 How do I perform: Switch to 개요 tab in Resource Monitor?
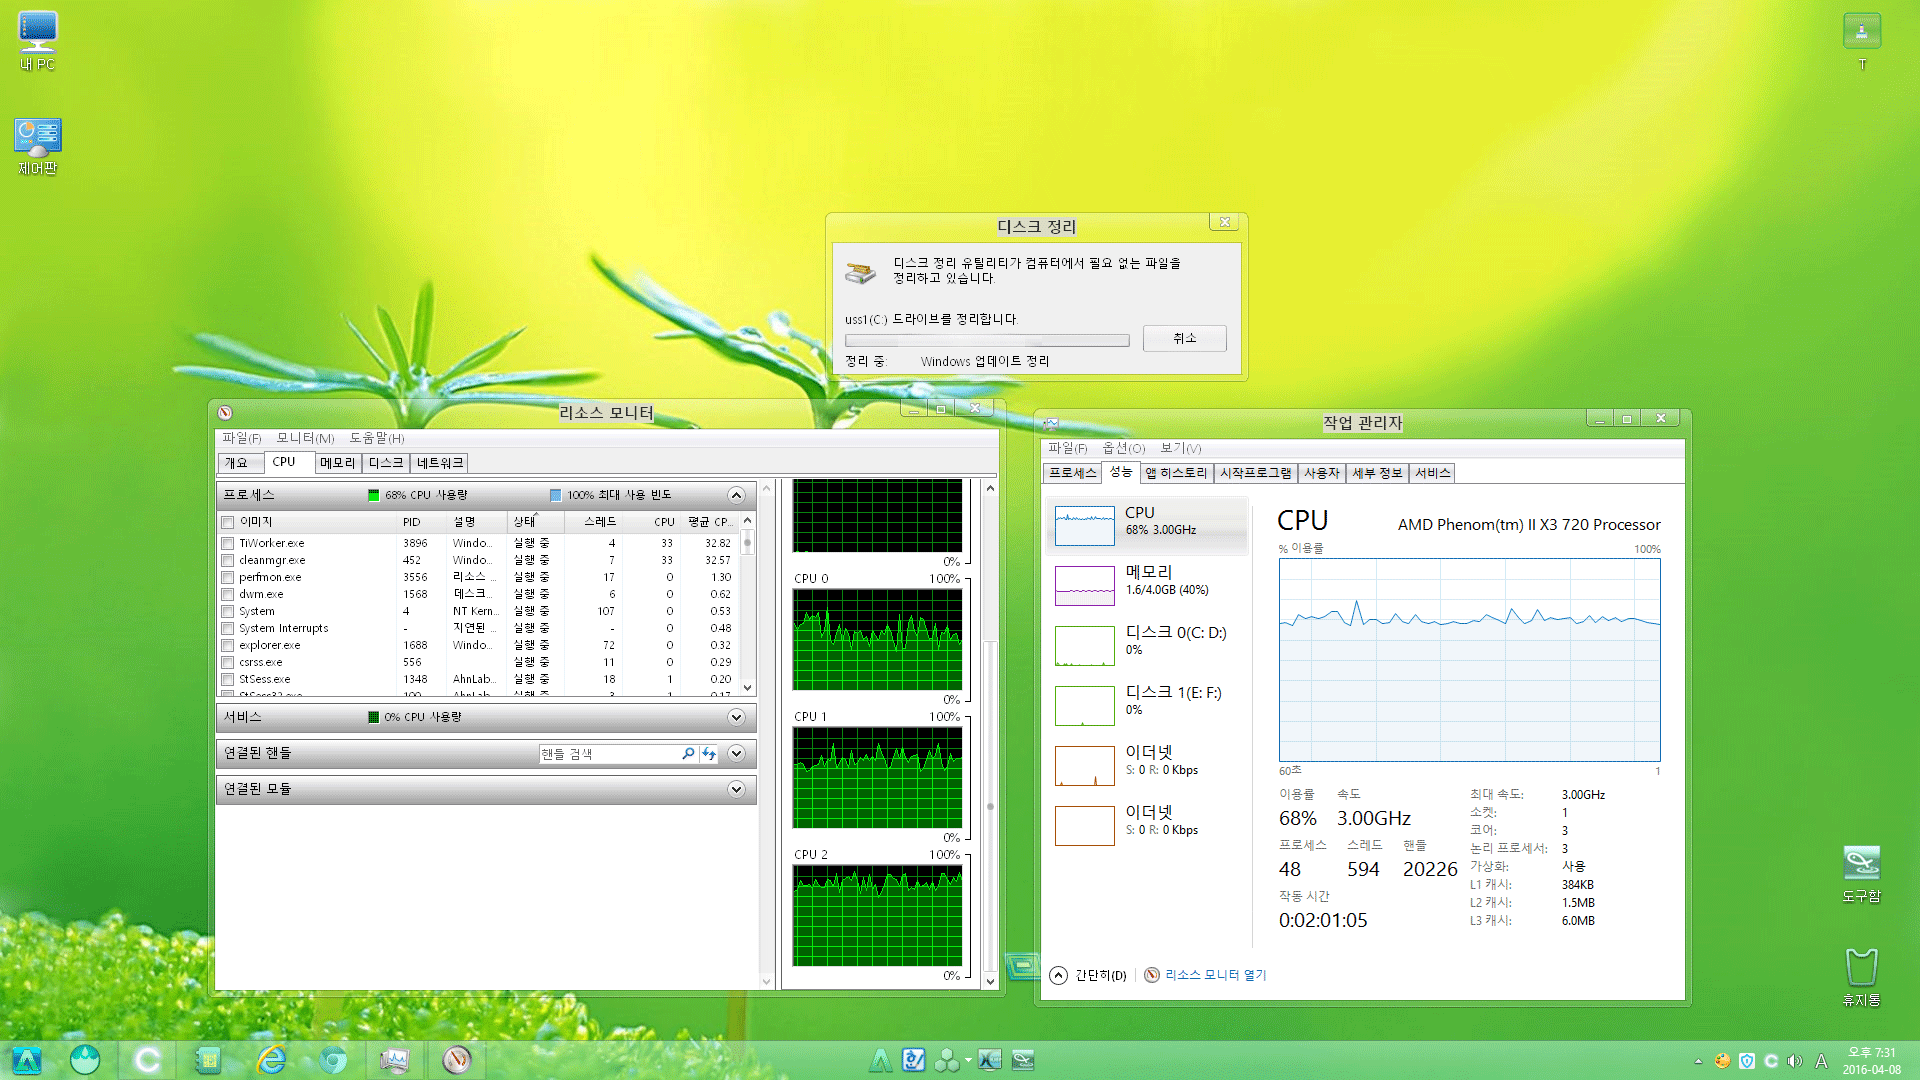pyautogui.click(x=240, y=463)
